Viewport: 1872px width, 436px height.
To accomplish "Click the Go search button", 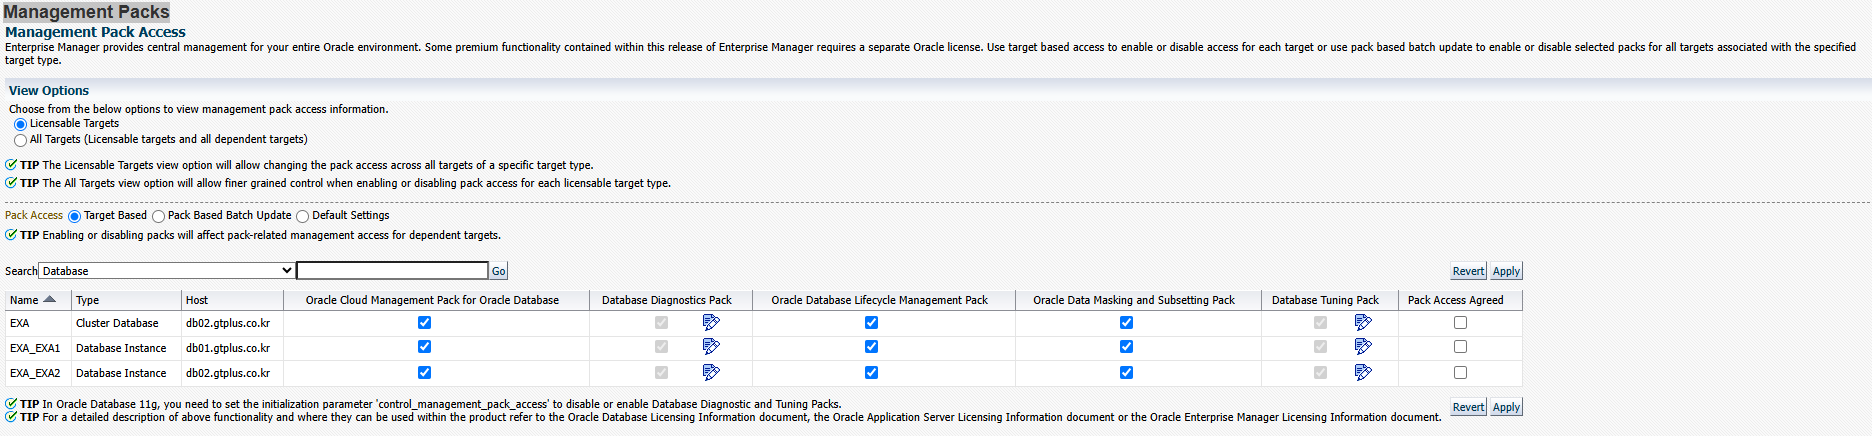I will tap(498, 271).
